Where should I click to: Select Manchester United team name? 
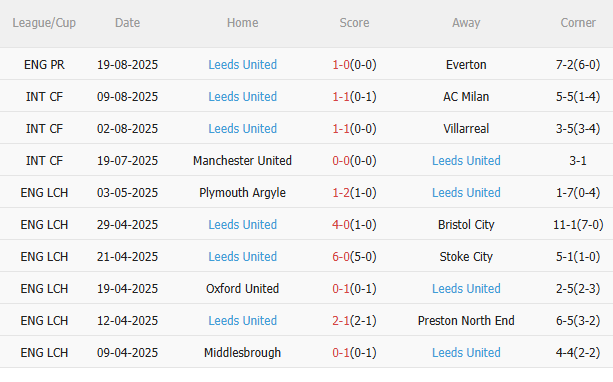click(242, 161)
